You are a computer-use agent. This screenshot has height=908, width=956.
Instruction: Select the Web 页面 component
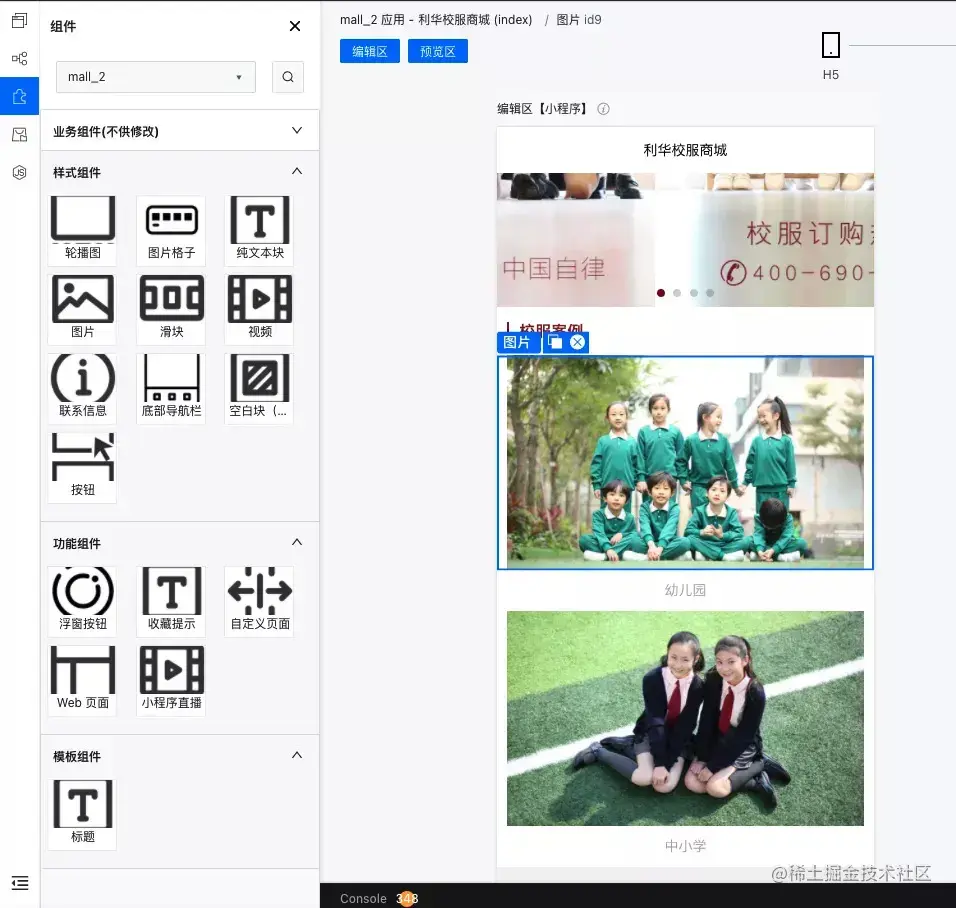pos(82,680)
